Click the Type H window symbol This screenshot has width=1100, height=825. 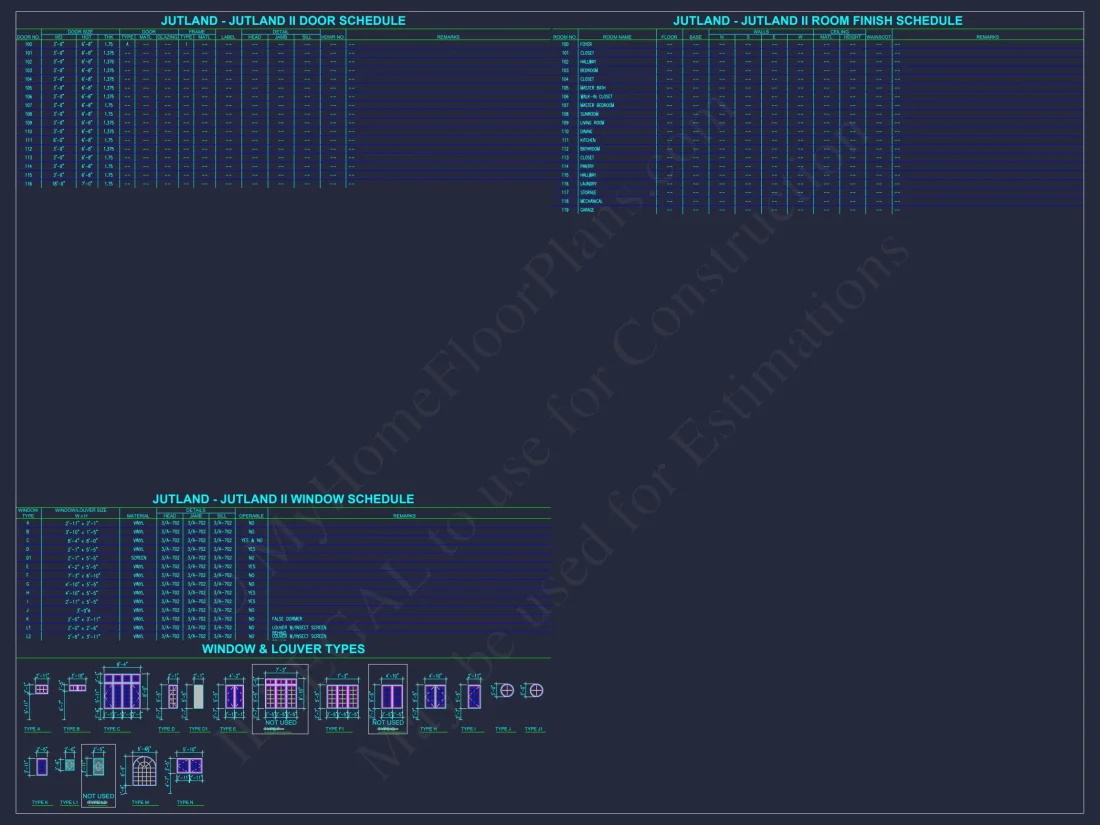pyautogui.click(x=434, y=696)
